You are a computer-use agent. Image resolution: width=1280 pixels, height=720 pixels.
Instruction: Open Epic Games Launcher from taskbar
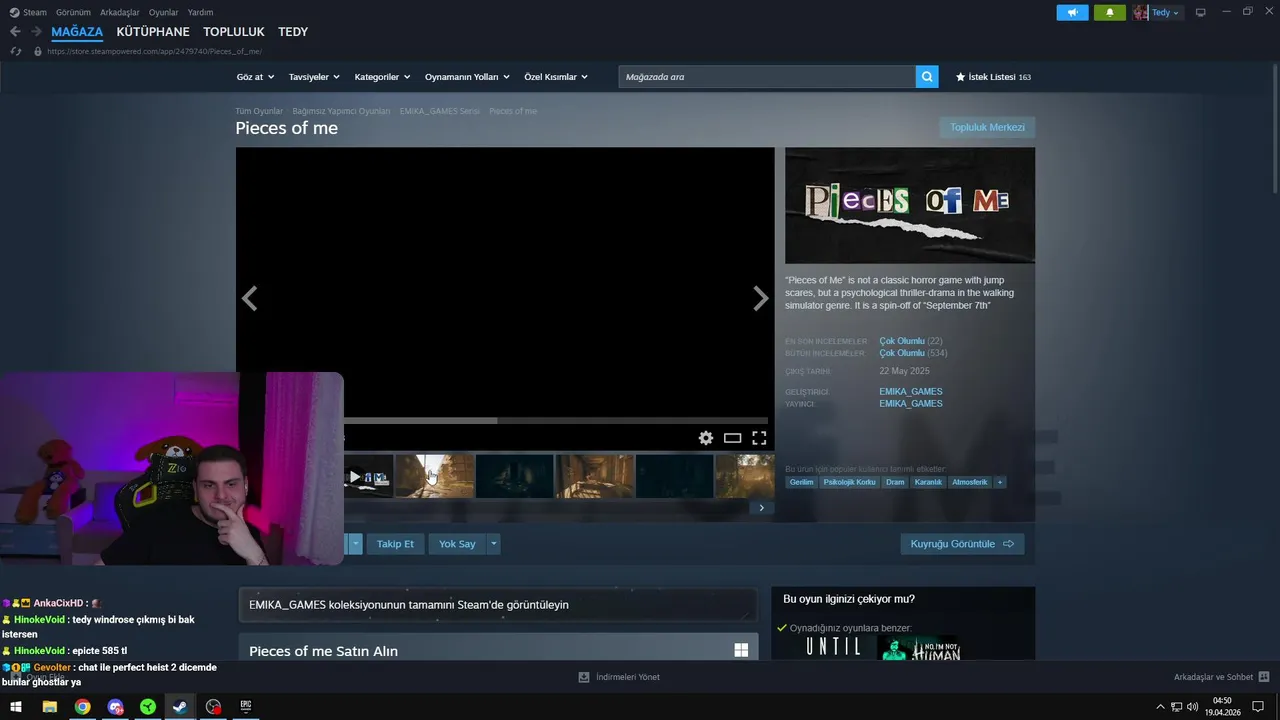(x=246, y=707)
